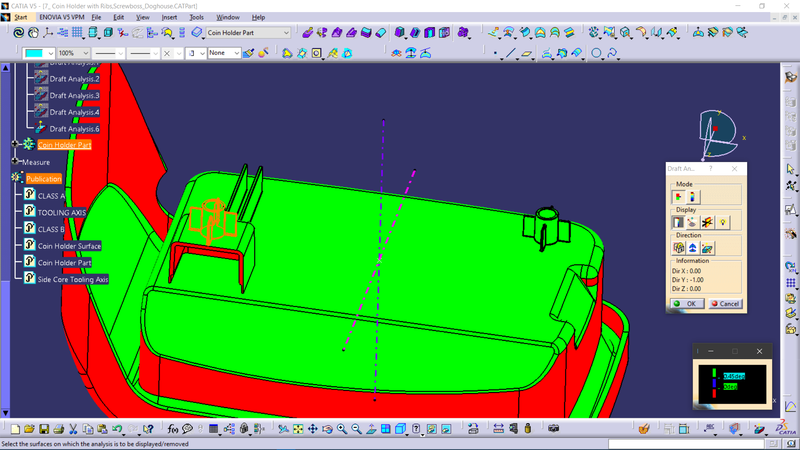The image size is (800, 450).
Task: Click the red 0deg color bar in legend
Action: (x=714, y=392)
